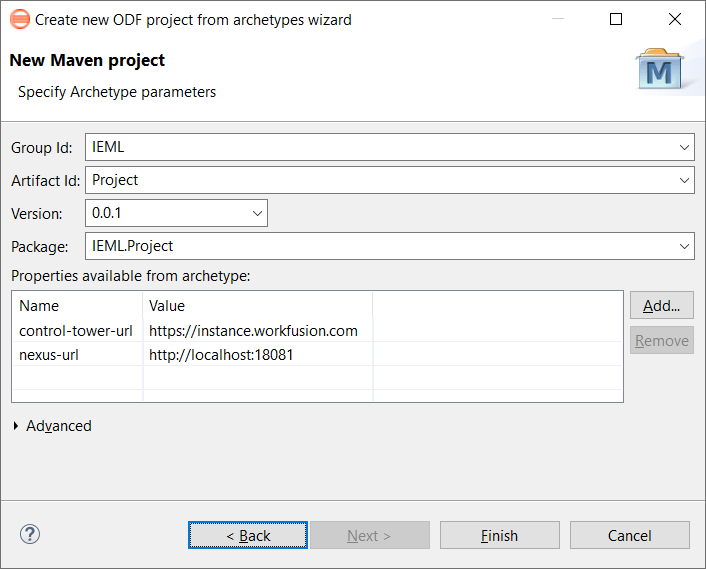Open the Group Id dropdown arrow

pos(684,147)
